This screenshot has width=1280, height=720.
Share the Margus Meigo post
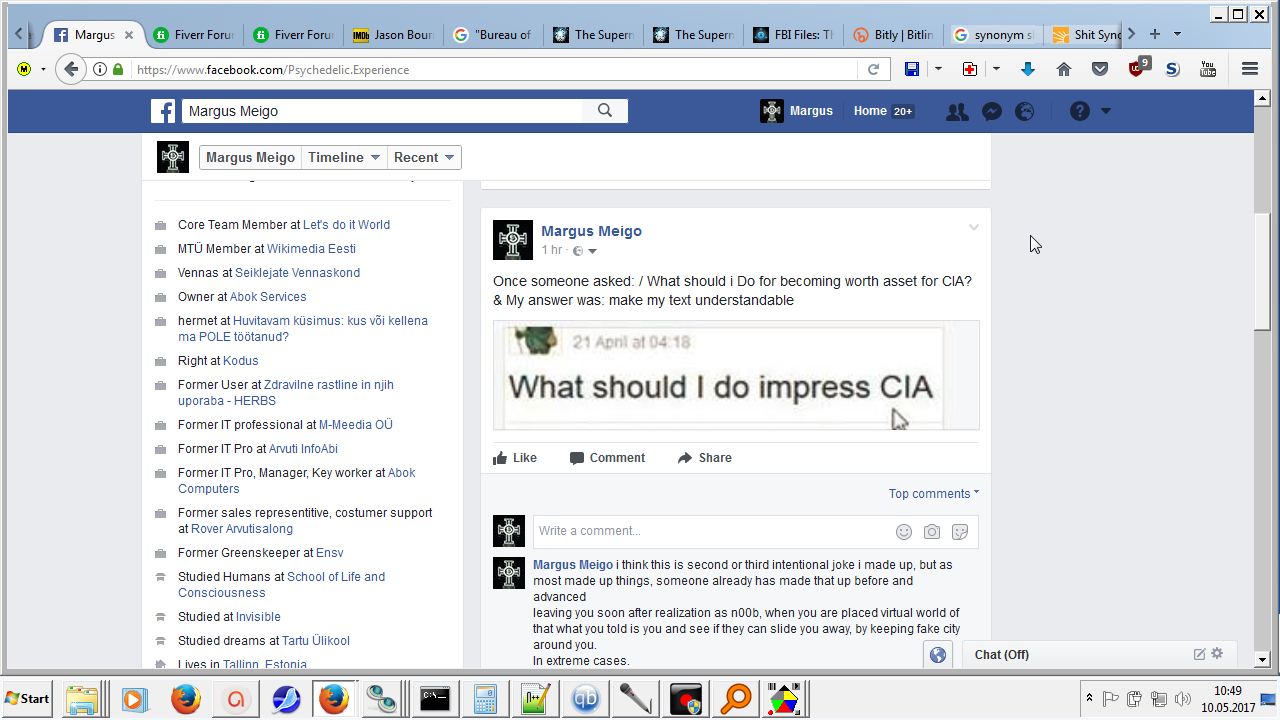[x=705, y=458]
